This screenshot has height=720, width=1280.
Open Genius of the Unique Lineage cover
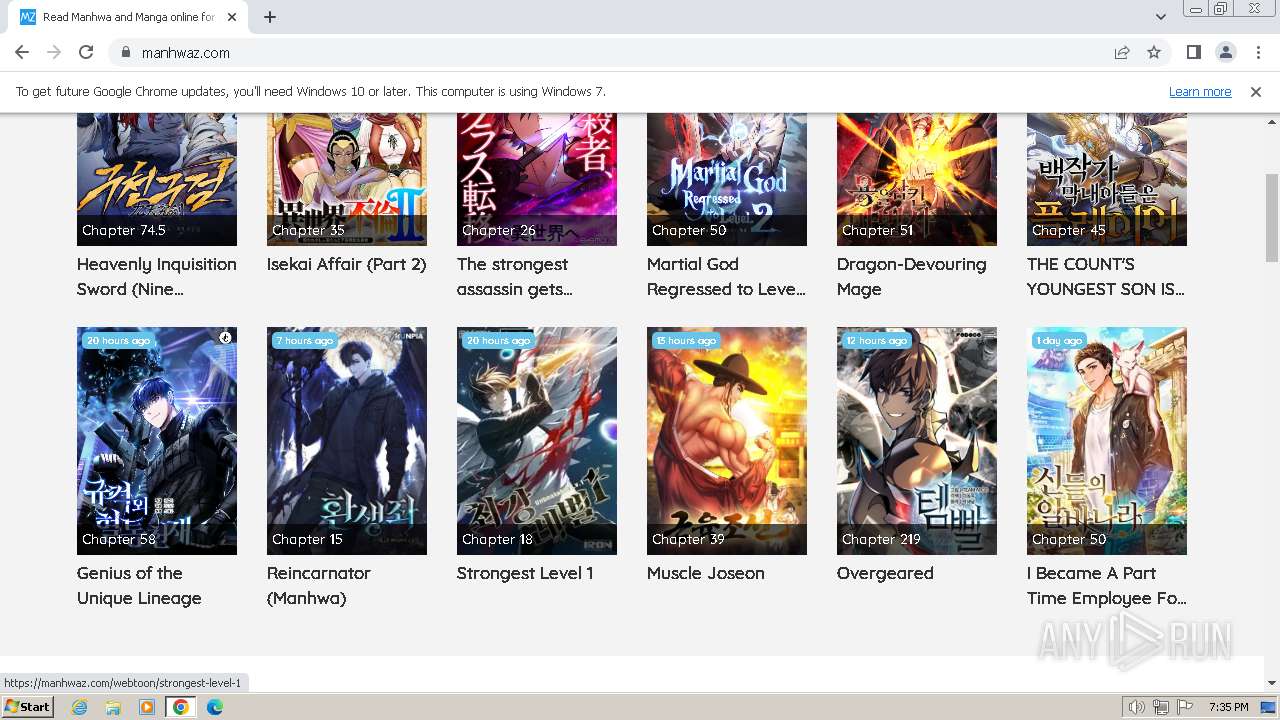point(157,441)
